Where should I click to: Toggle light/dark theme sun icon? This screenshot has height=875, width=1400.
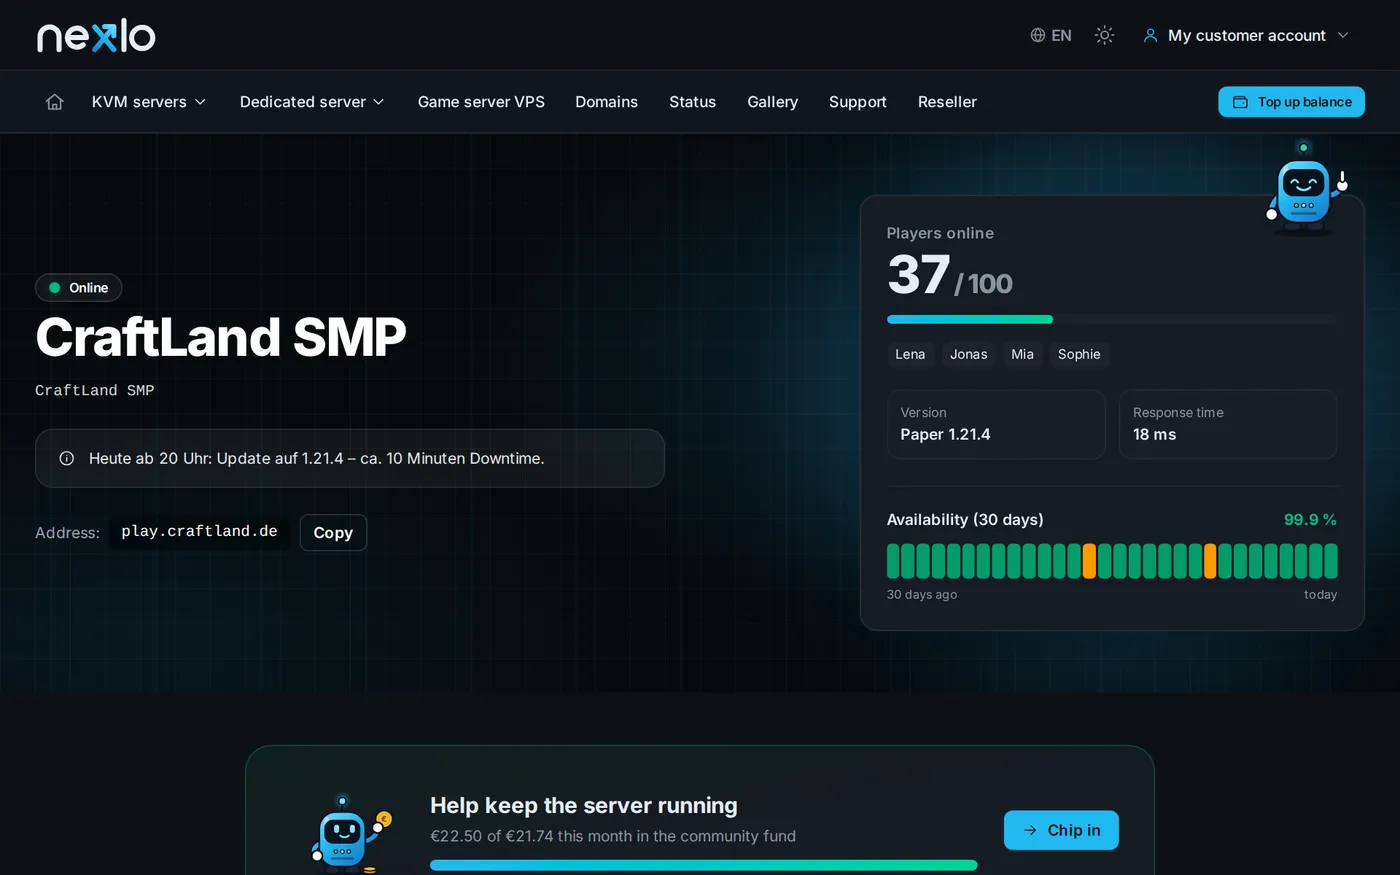(x=1104, y=35)
